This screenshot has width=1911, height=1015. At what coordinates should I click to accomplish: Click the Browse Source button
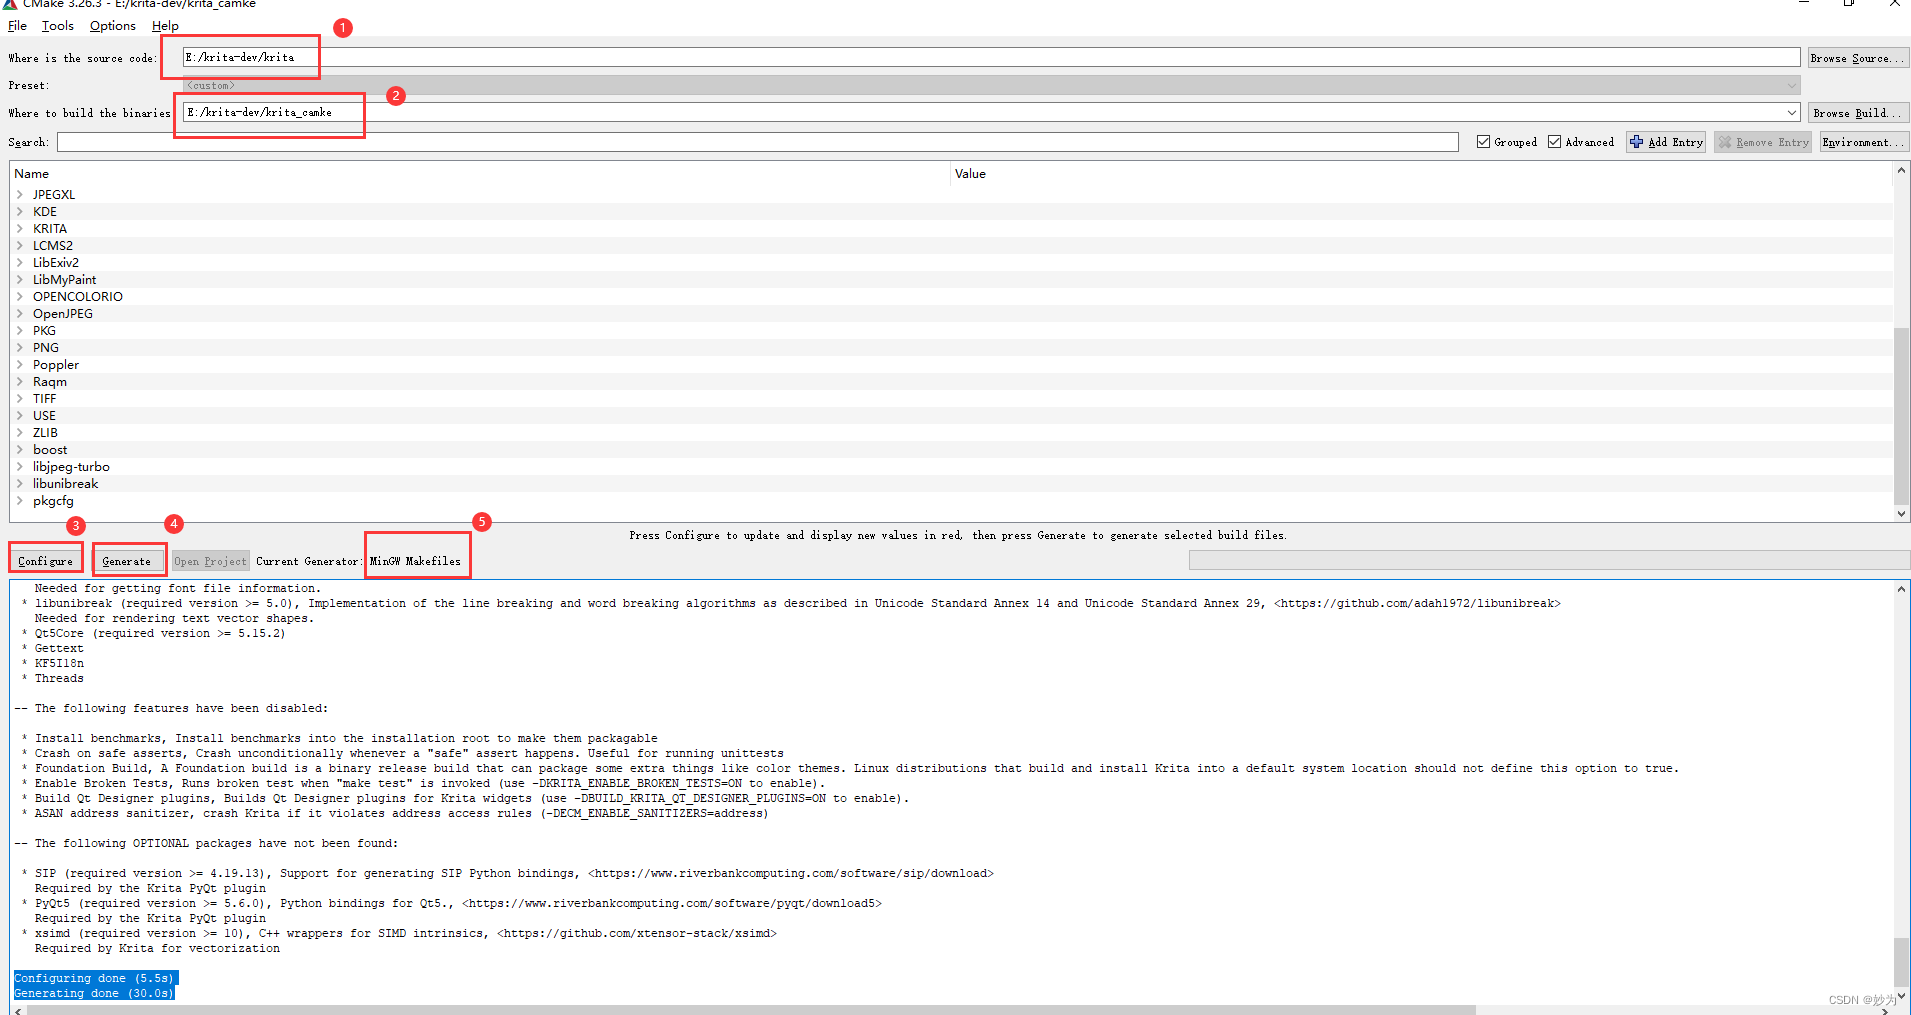[x=1857, y=58]
